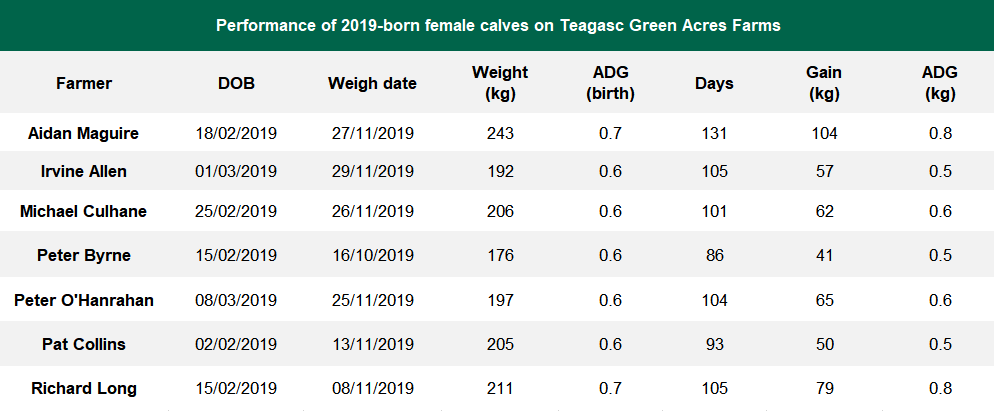The image size is (994, 411).
Task: Click the table title banner
Action: pos(497,25)
